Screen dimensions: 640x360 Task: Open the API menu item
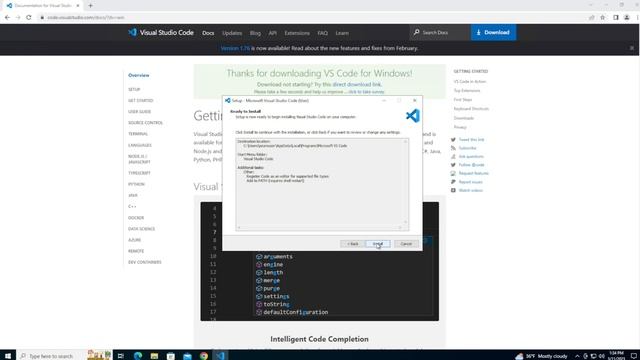(272, 33)
